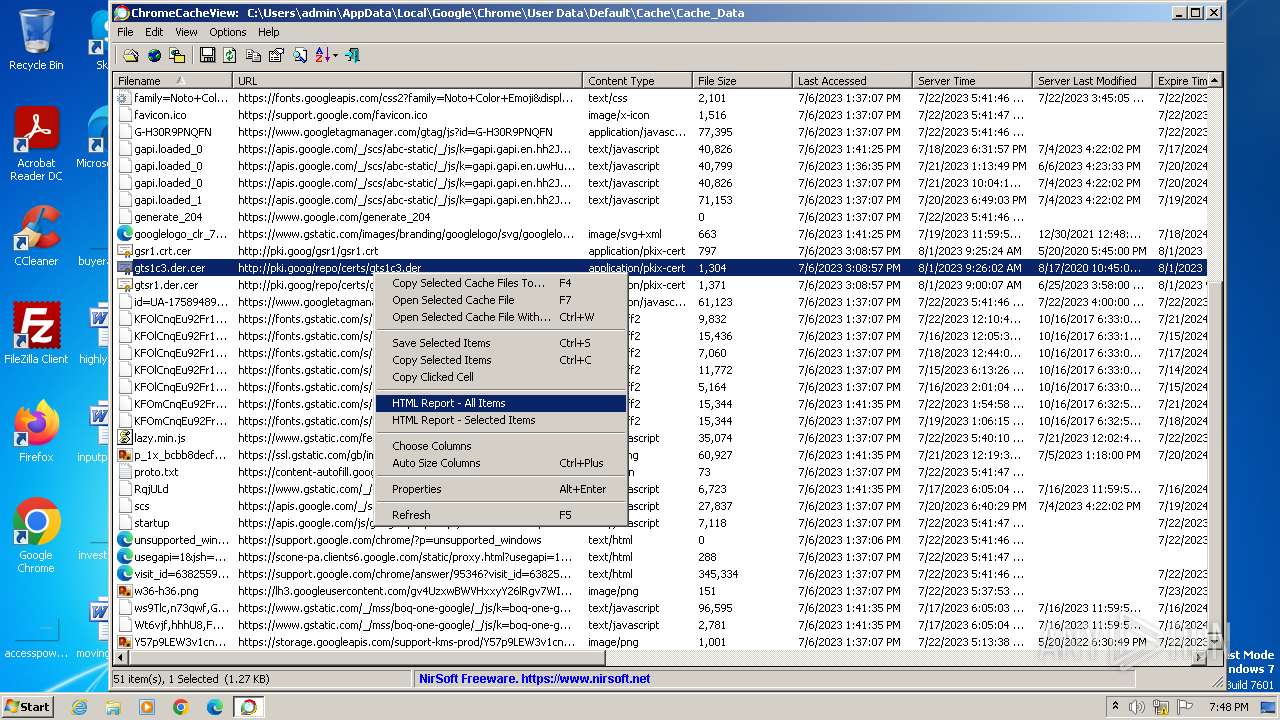Open the Edit menu
This screenshot has width=1280, height=720.
(x=154, y=32)
